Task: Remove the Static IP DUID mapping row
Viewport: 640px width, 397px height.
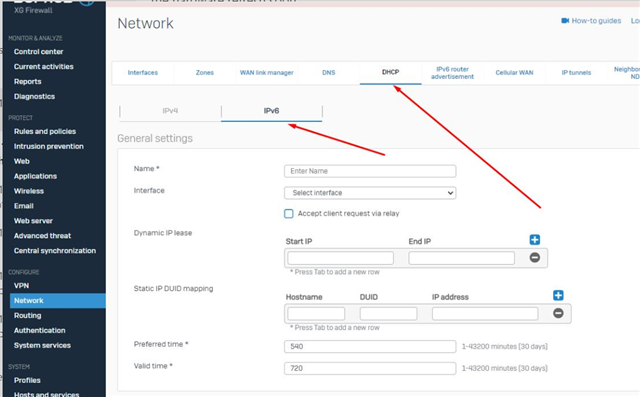Action: (558, 313)
